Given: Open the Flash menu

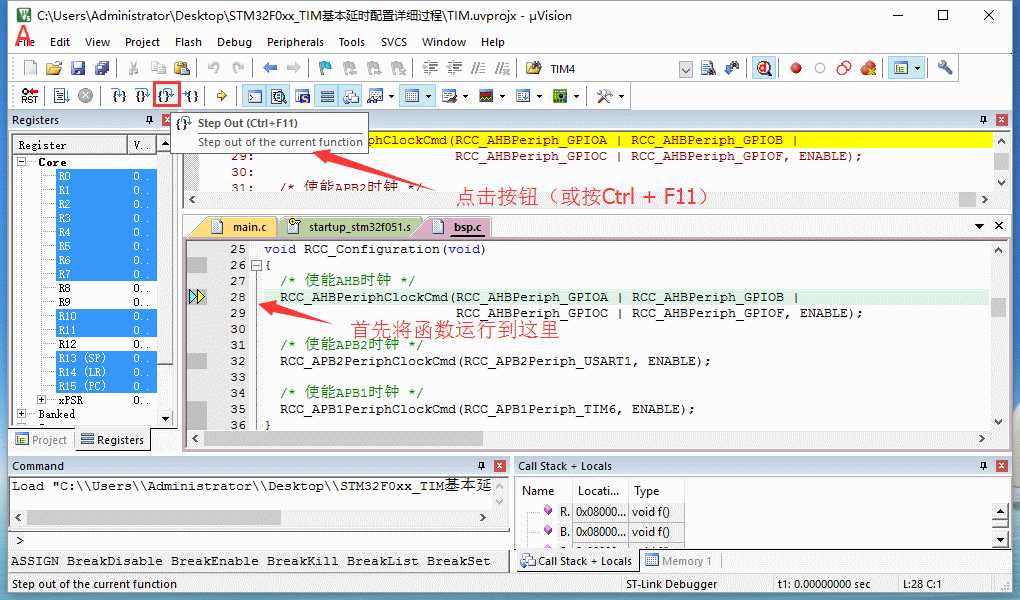Looking at the screenshot, I should pos(188,42).
